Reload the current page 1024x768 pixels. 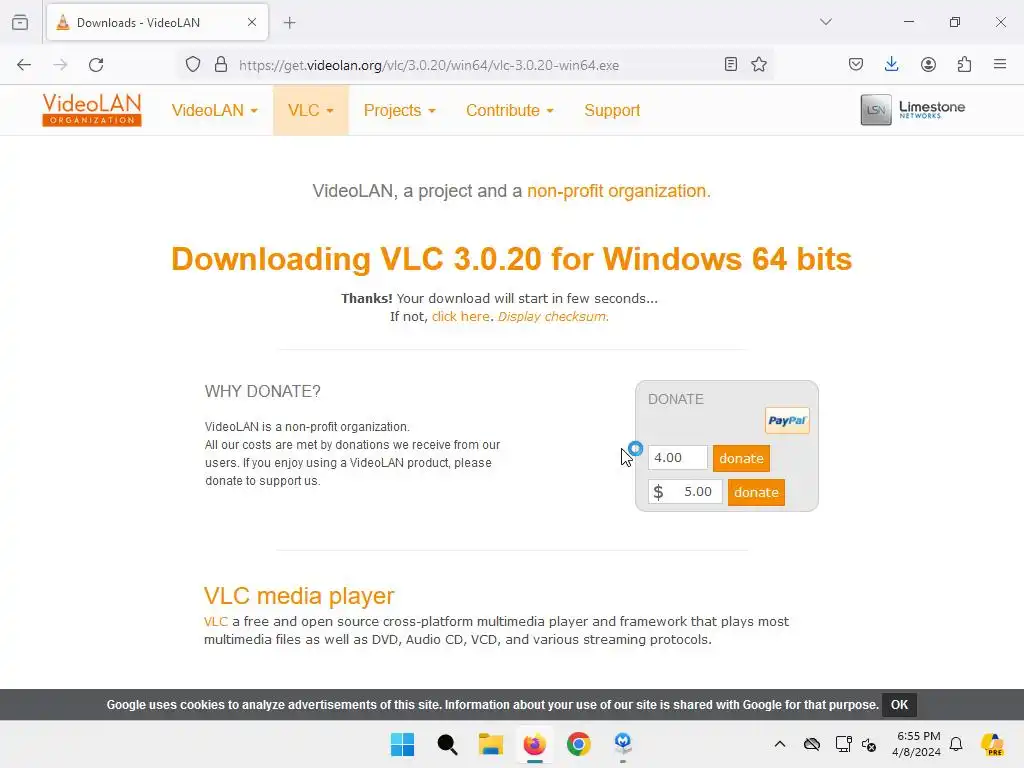point(96,65)
